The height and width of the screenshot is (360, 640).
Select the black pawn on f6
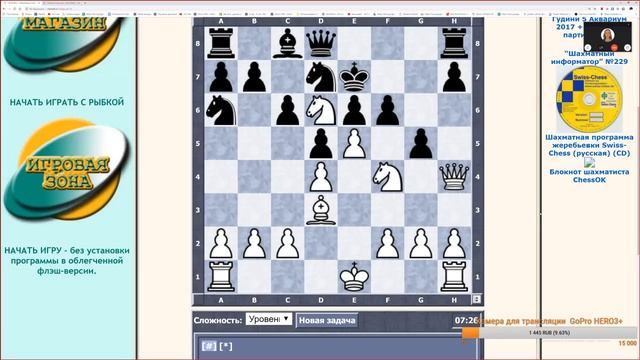[388, 110]
